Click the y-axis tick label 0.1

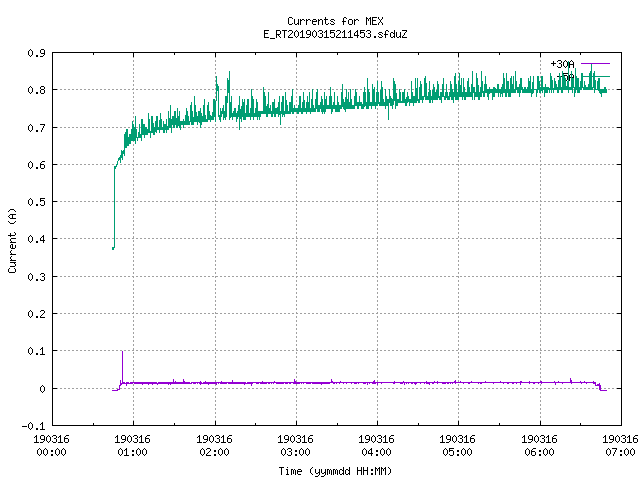(x=36, y=351)
